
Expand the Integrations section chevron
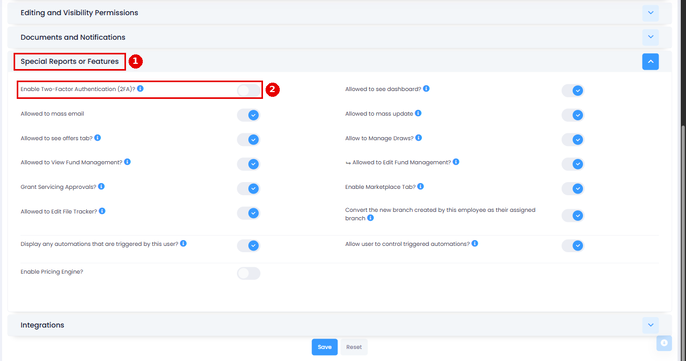tap(651, 325)
